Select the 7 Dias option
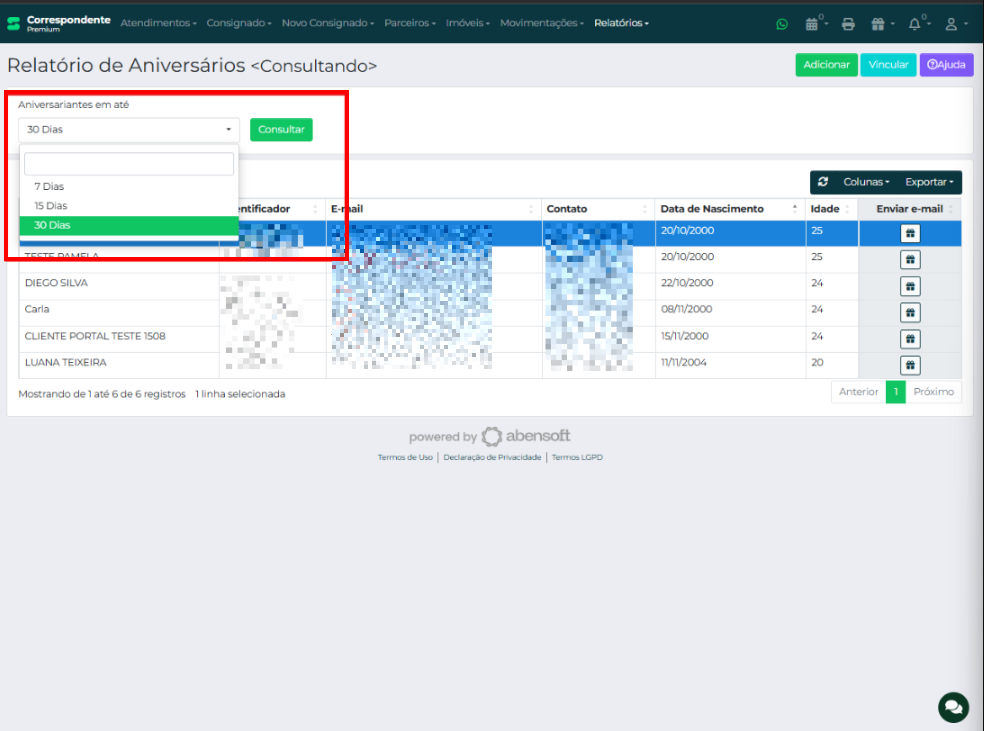Image resolution: width=984 pixels, height=731 pixels. point(49,187)
